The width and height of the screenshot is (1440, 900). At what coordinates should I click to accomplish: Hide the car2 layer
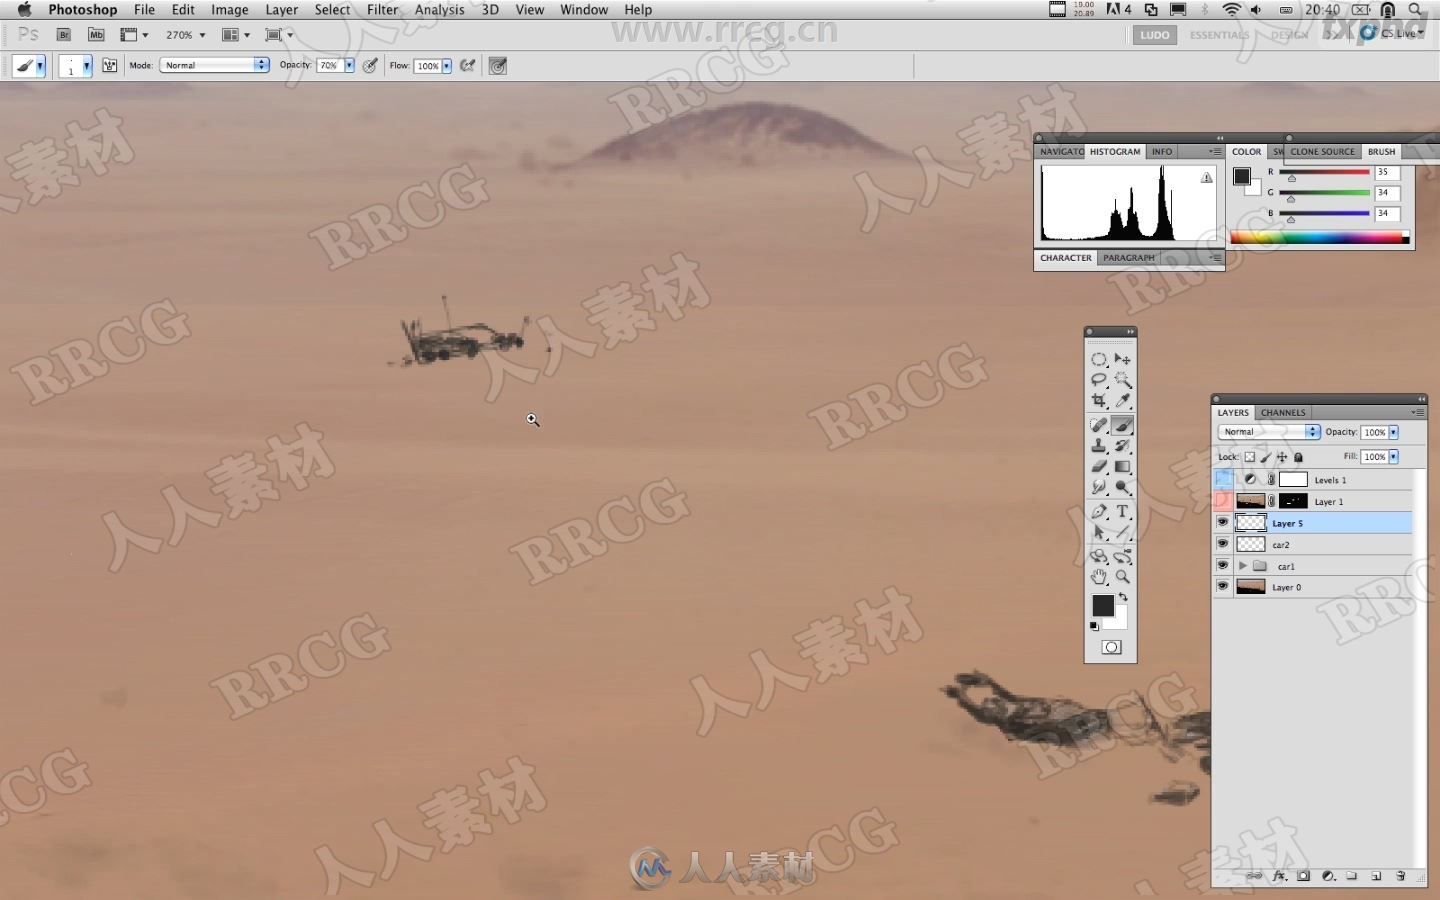(1223, 545)
